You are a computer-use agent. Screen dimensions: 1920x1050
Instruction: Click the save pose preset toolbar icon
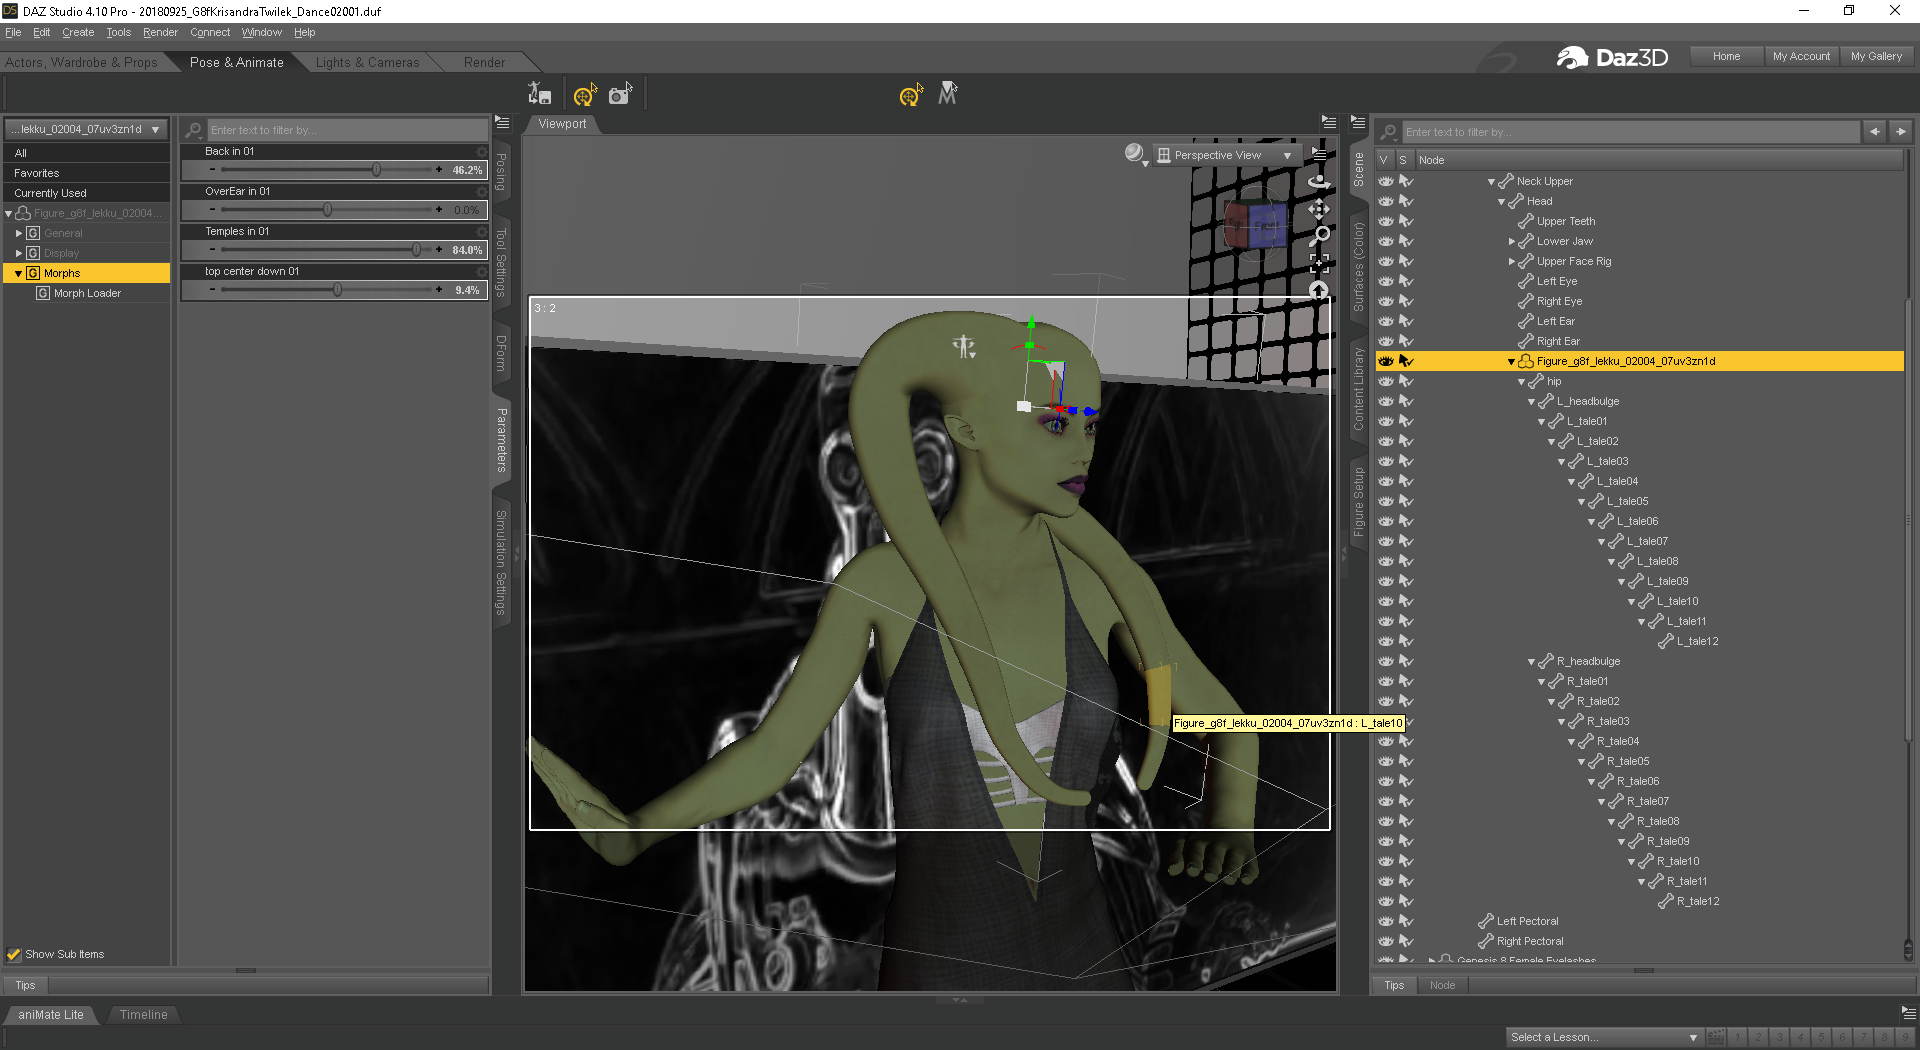tap(540, 94)
